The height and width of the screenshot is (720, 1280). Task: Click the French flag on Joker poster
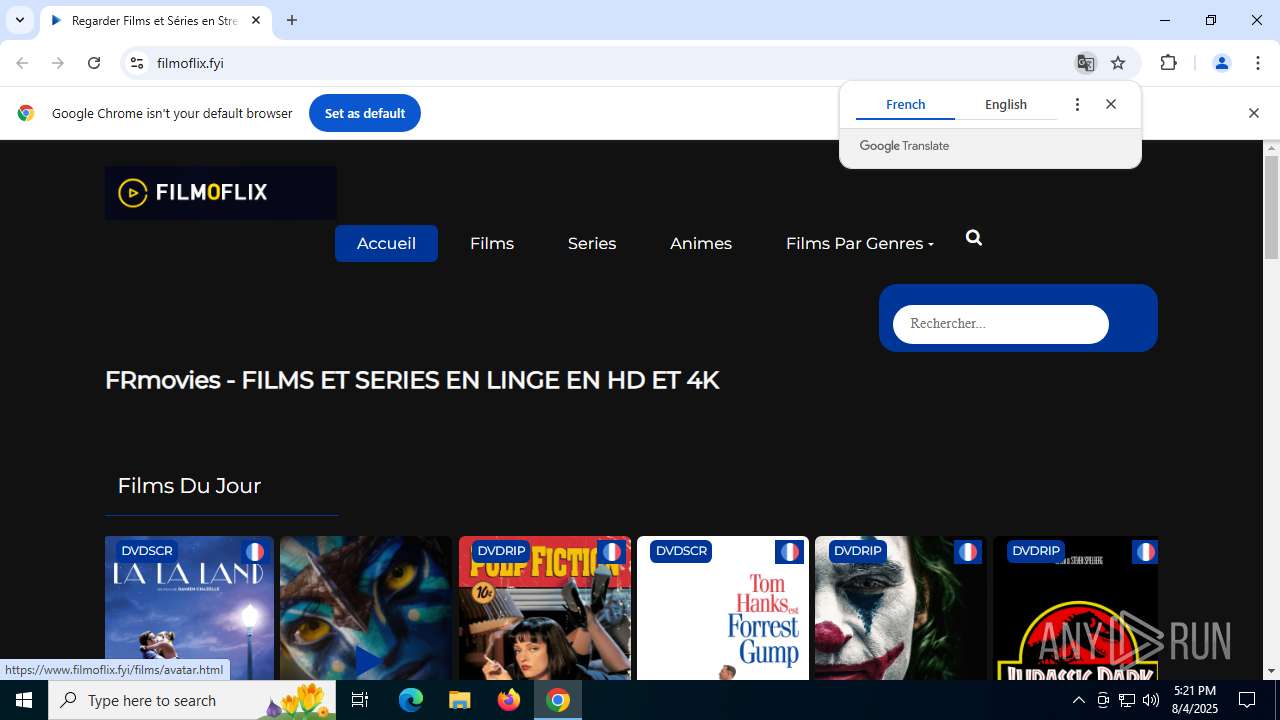pyautogui.click(x=967, y=552)
